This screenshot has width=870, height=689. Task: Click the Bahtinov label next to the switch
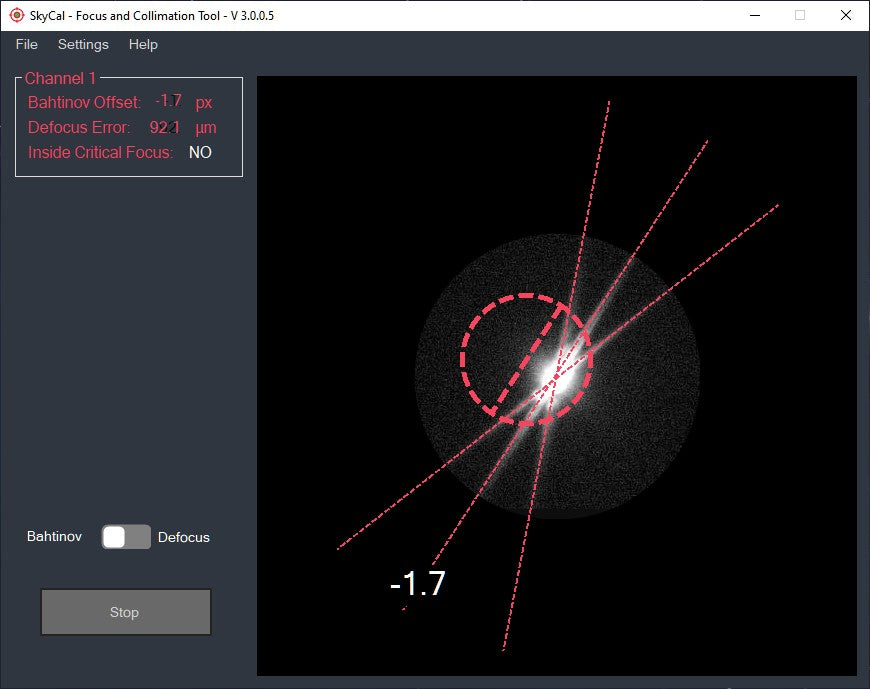click(x=54, y=537)
